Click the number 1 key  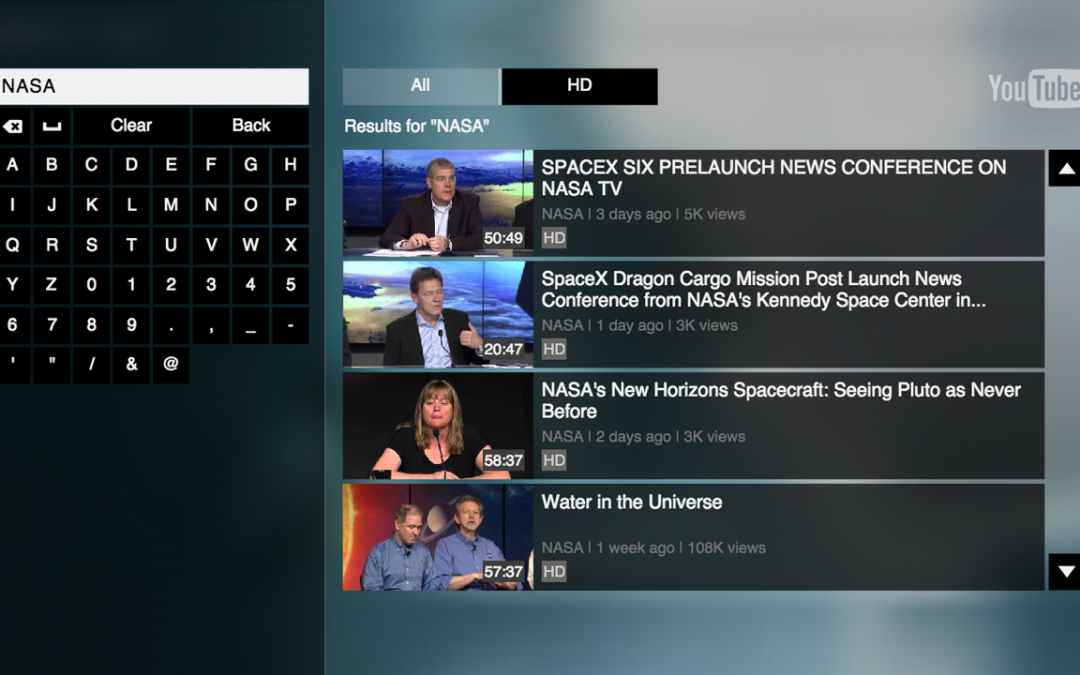pyautogui.click(x=132, y=285)
